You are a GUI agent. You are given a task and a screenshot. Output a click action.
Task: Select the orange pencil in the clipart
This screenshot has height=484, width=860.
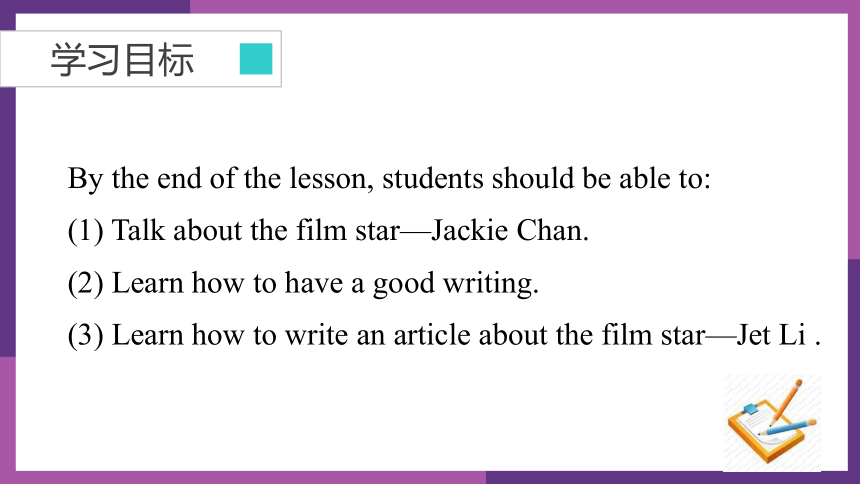pyautogui.click(x=787, y=402)
